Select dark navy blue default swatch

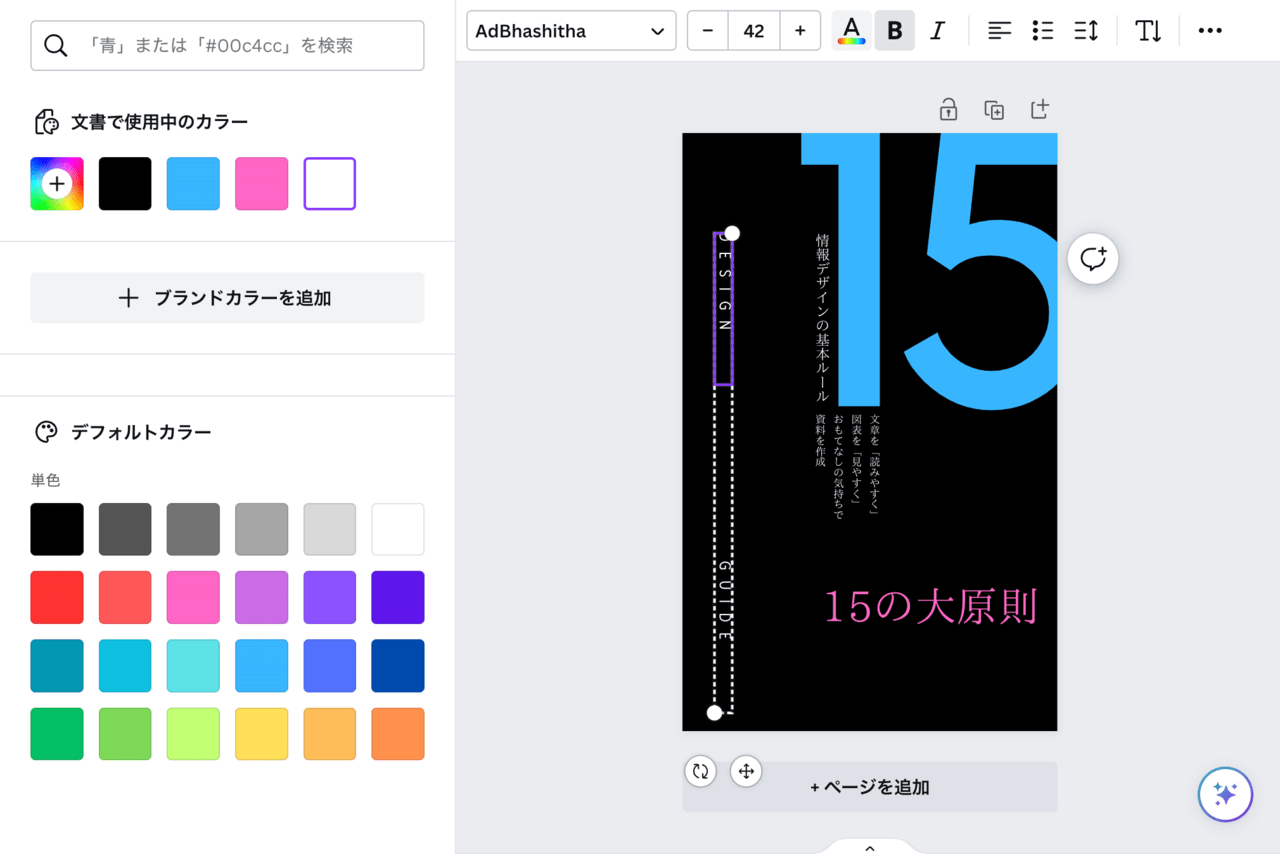click(398, 666)
